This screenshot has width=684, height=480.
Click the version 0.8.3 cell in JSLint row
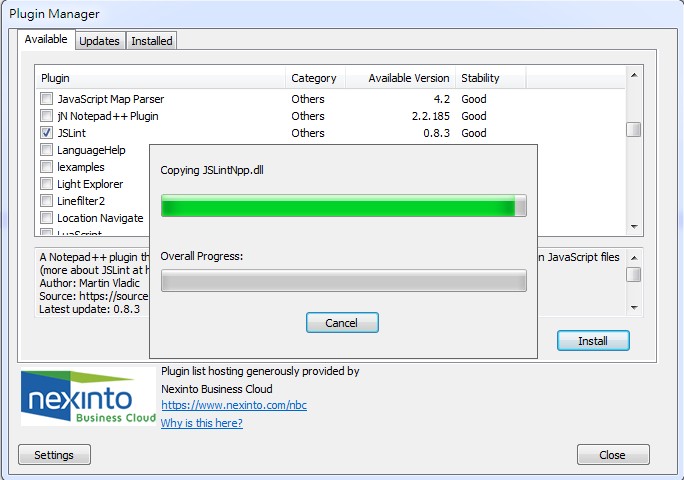436,133
